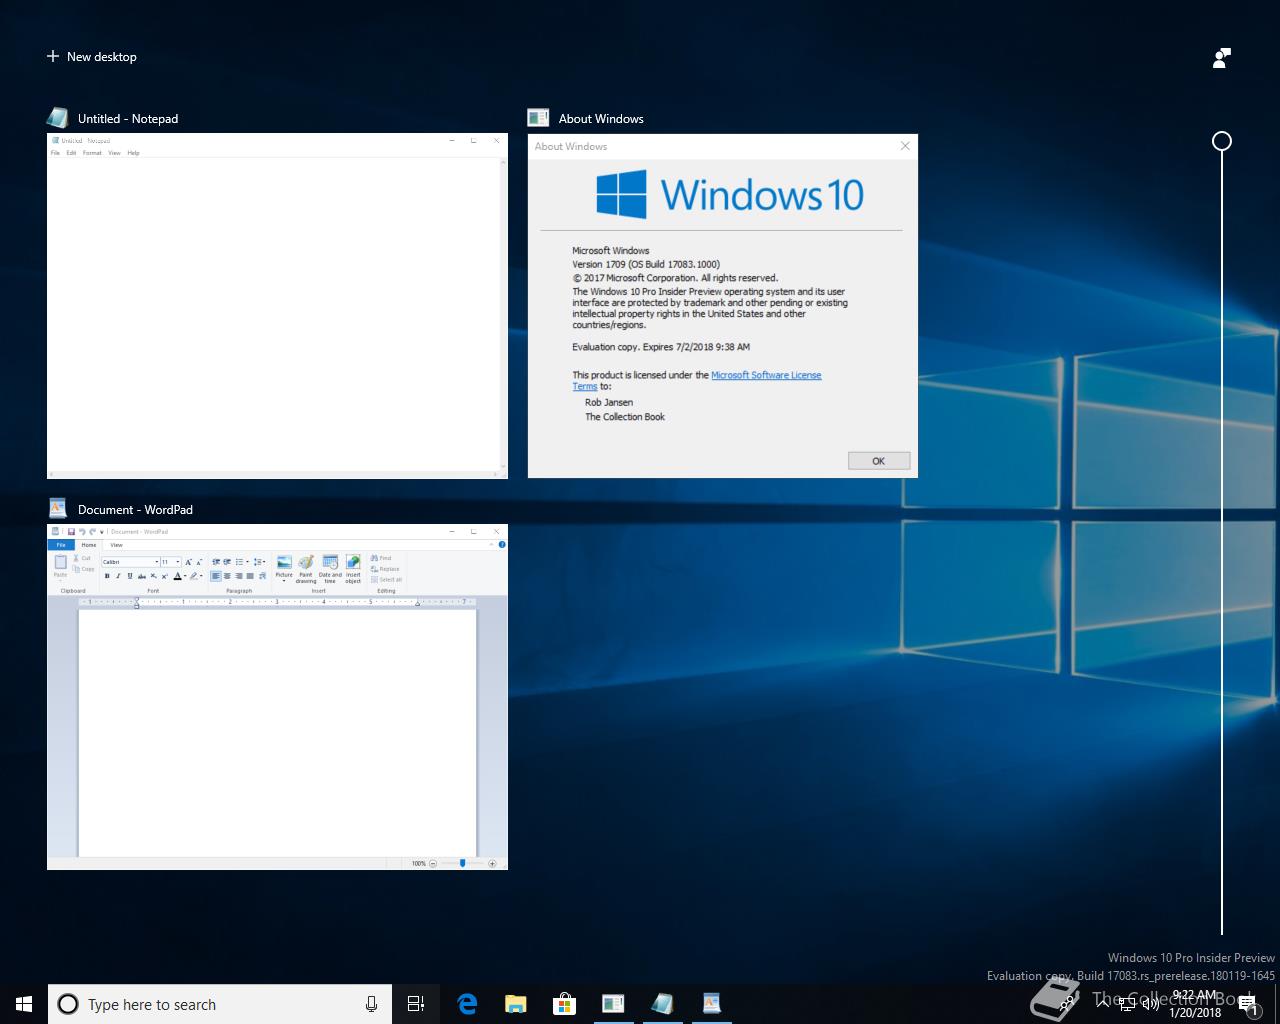Open the font size 11 dropdown in WordPad
This screenshot has width=1280, height=1024.
[x=178, y=562]
